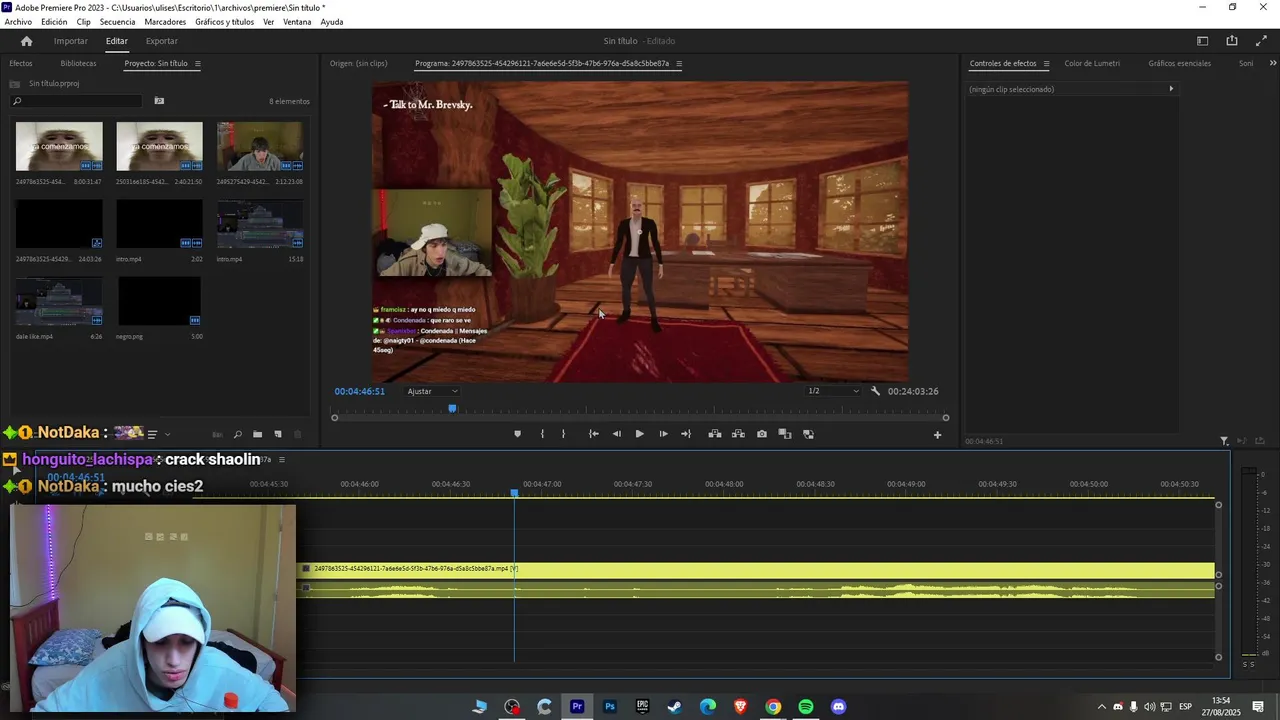Open the Ajustar zoom level dropdown

[x=432, y=391]
